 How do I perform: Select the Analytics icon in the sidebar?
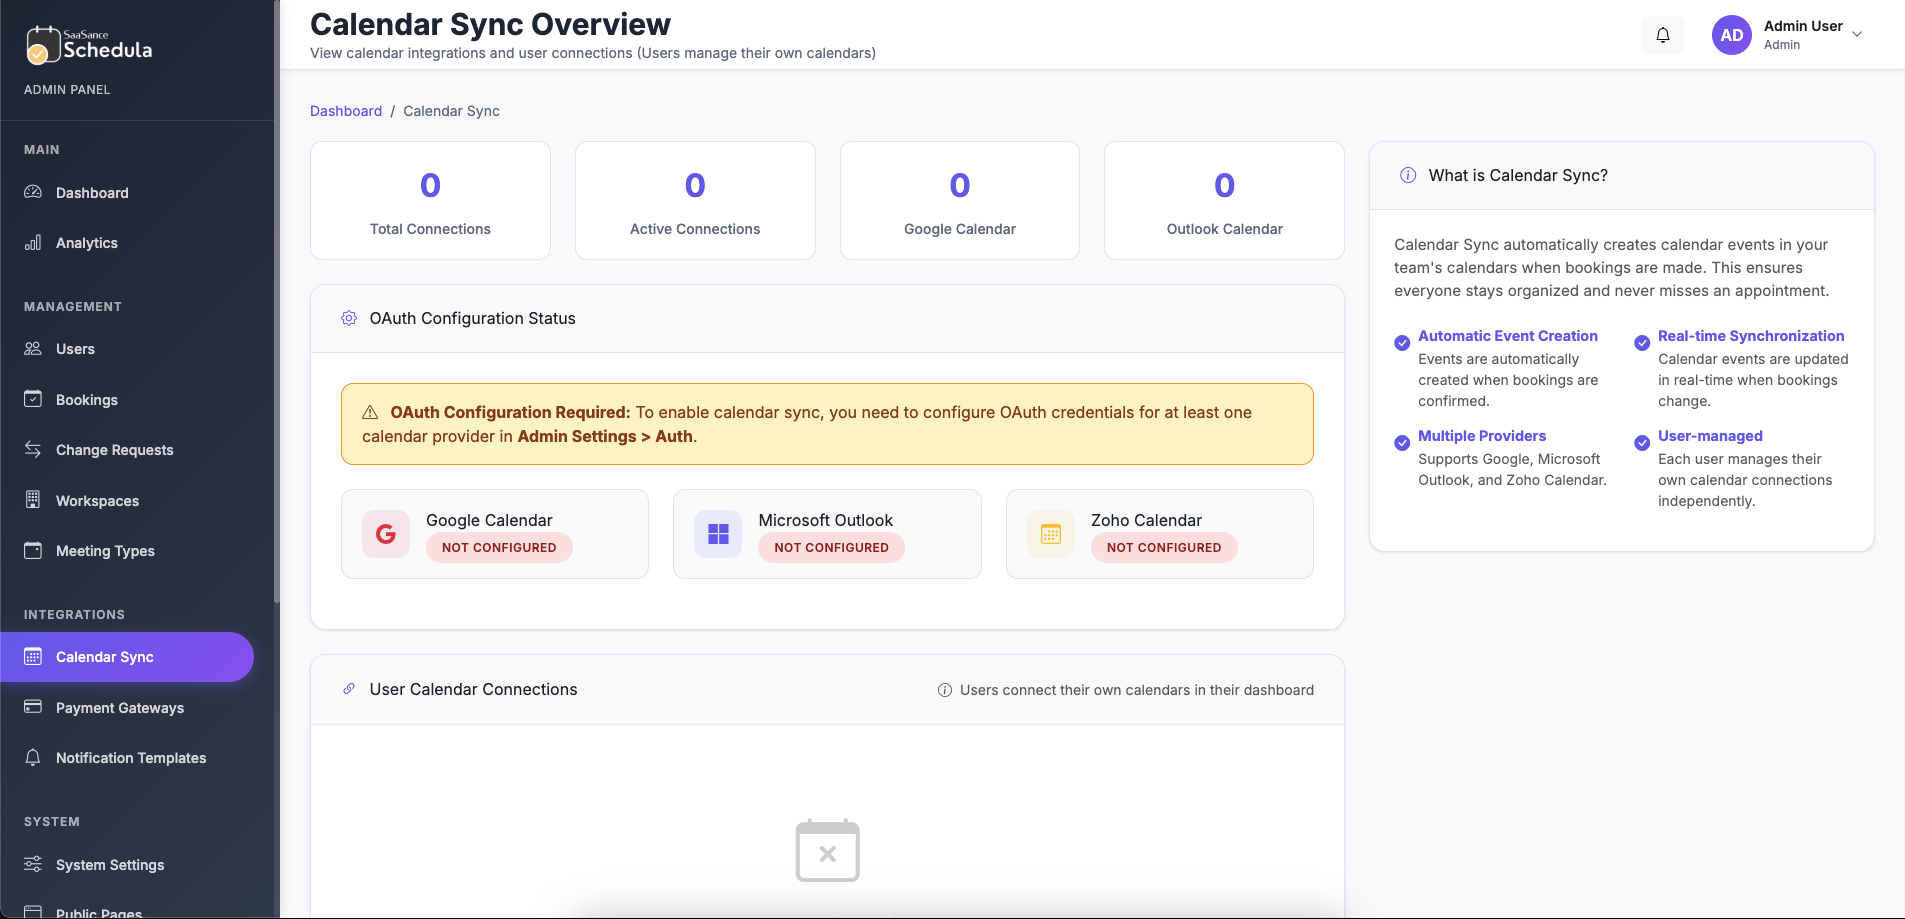pyautogui.click(x=33, y=242)
